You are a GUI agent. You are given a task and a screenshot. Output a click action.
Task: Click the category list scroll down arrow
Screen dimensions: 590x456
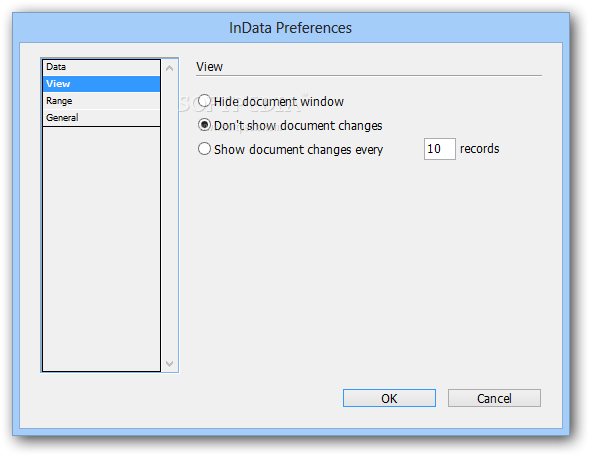170,363
